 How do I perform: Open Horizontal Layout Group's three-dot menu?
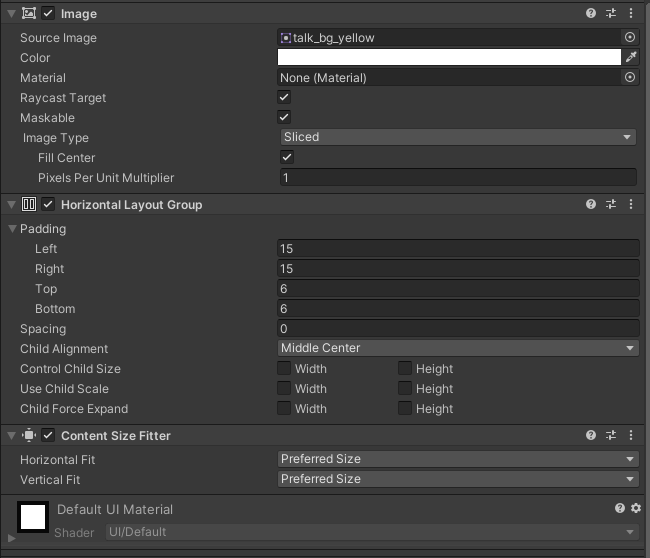pyautogui.click(x=631, y=204)
